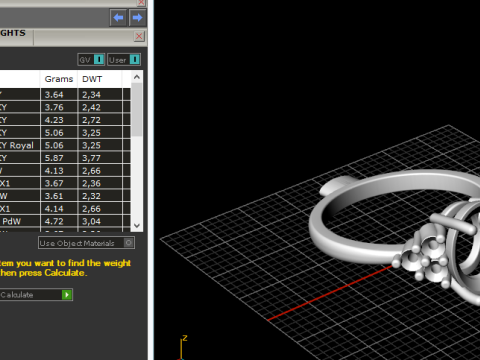
Task: Click the red X axis line
Action: pyautogui.click(x=330, y=293)
